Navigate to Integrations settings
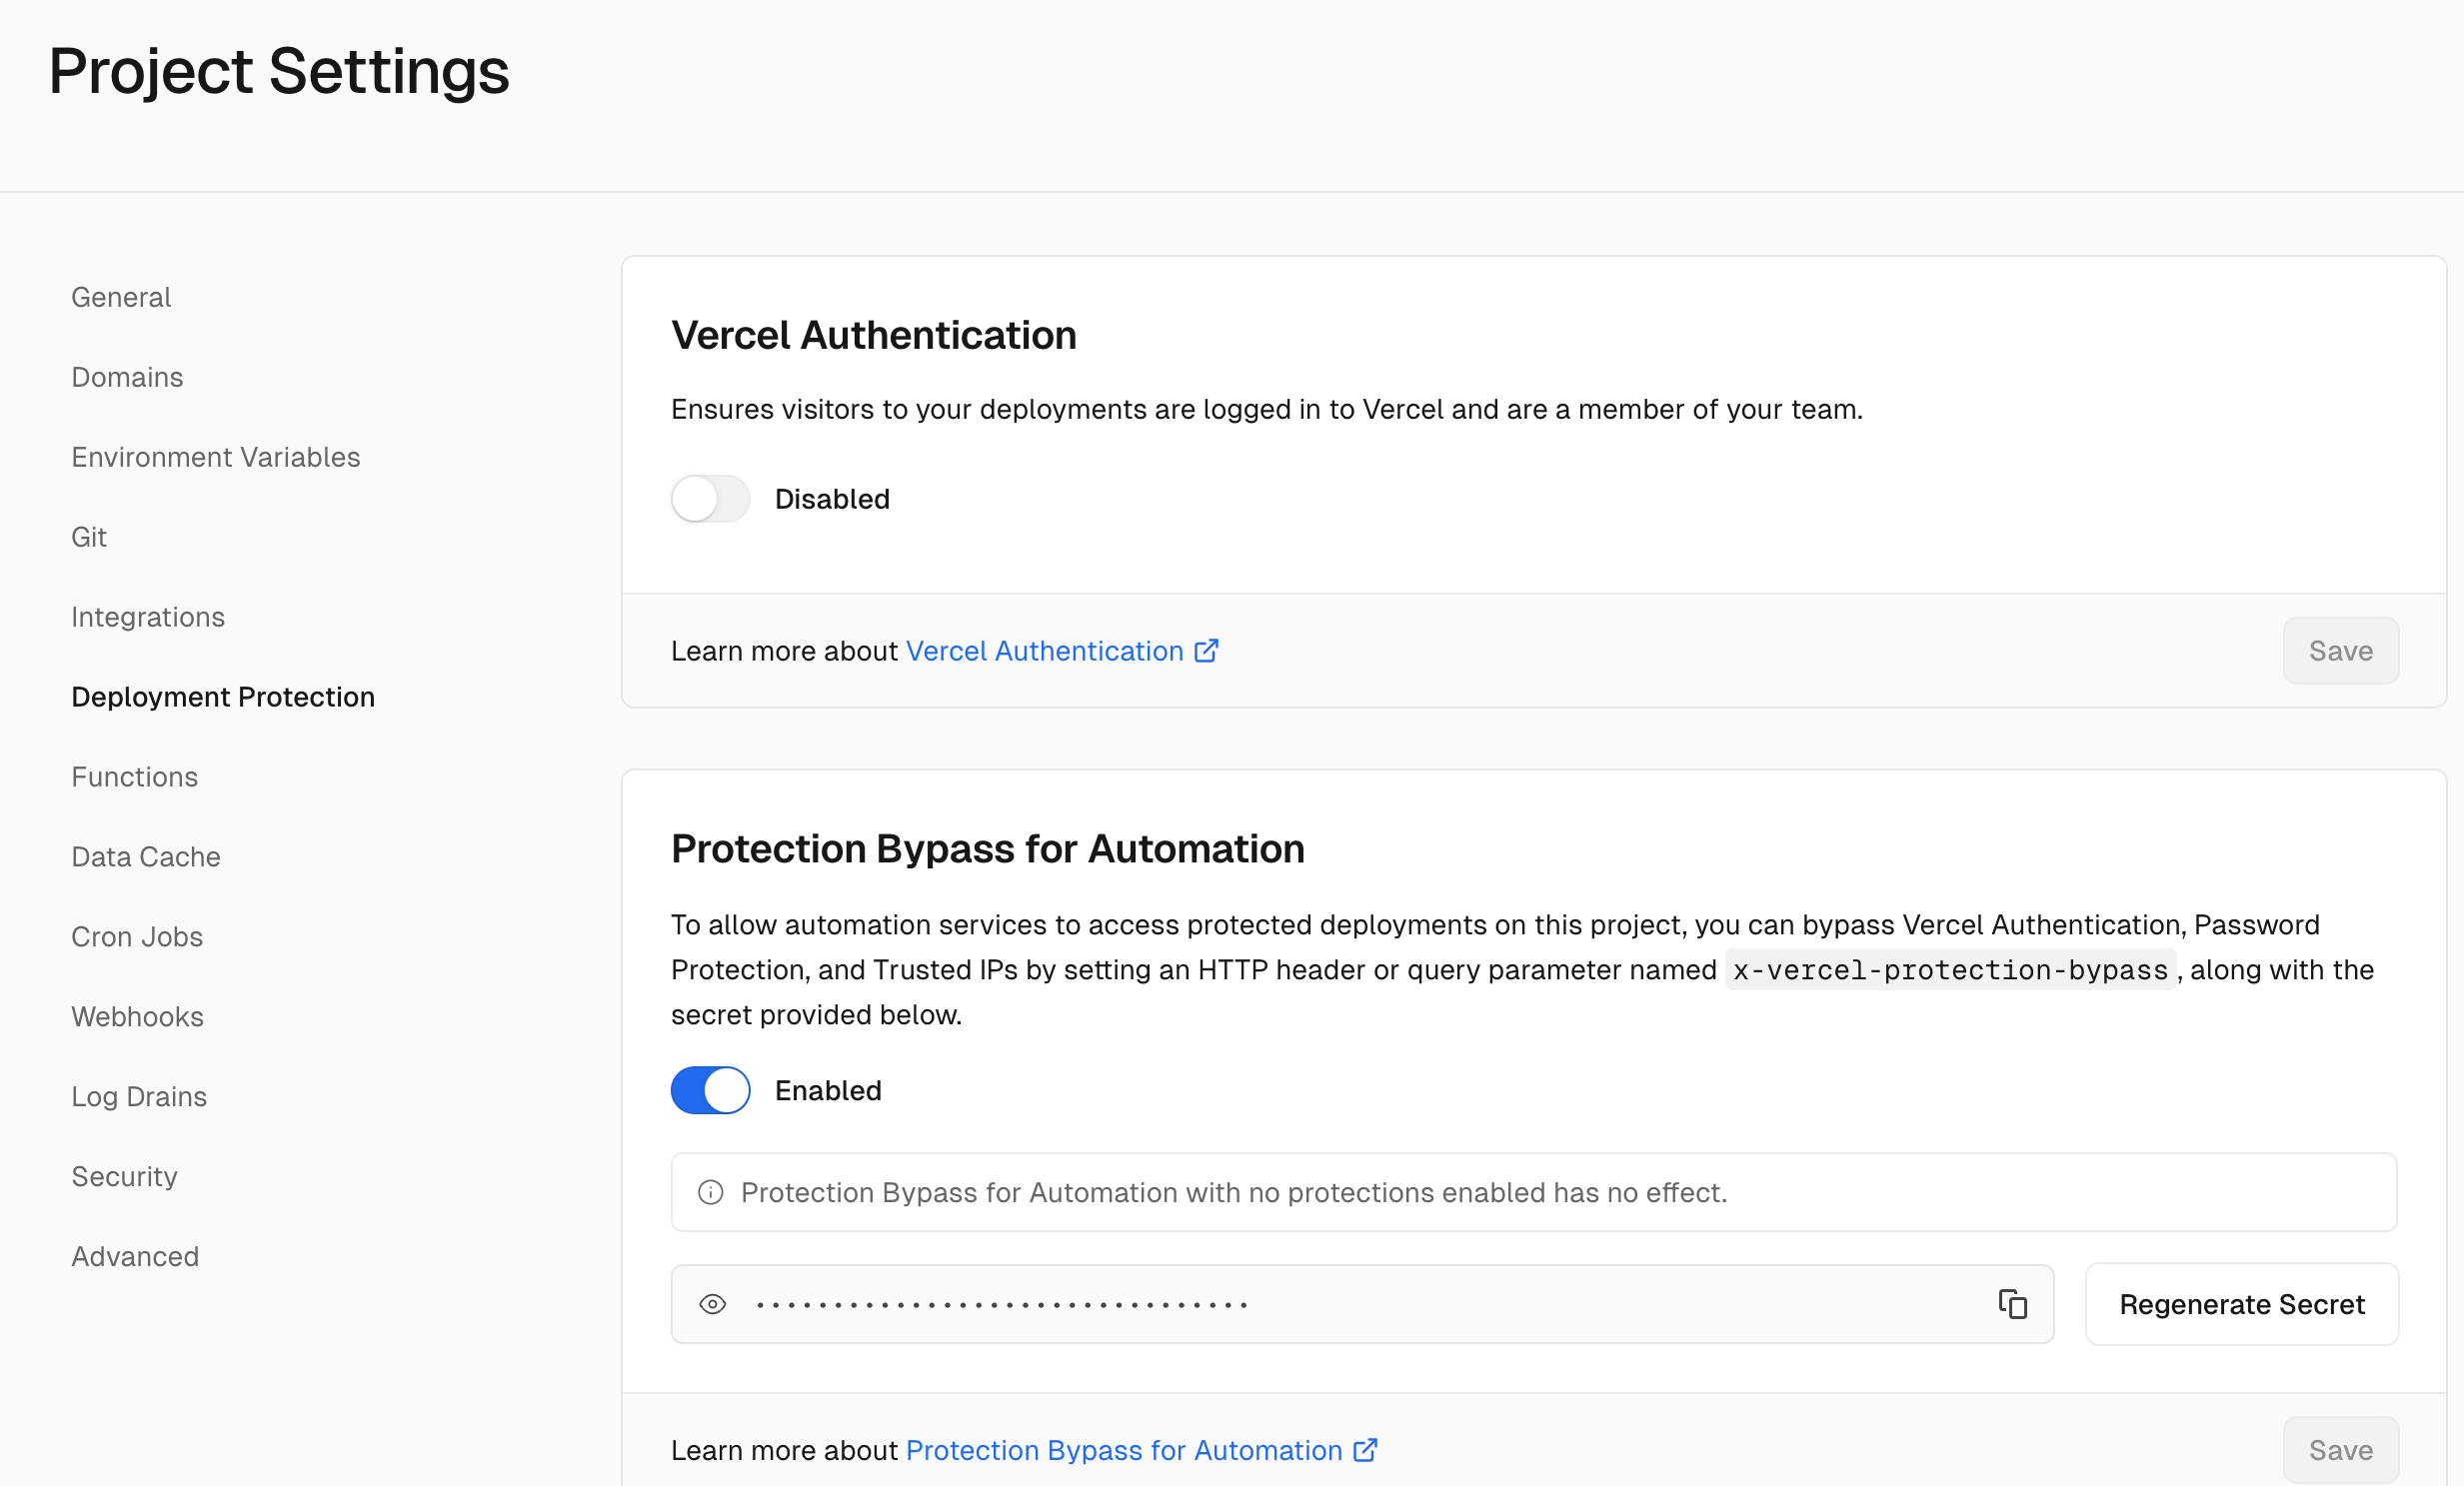The image size is (2464, 1486). pos(148,617)
